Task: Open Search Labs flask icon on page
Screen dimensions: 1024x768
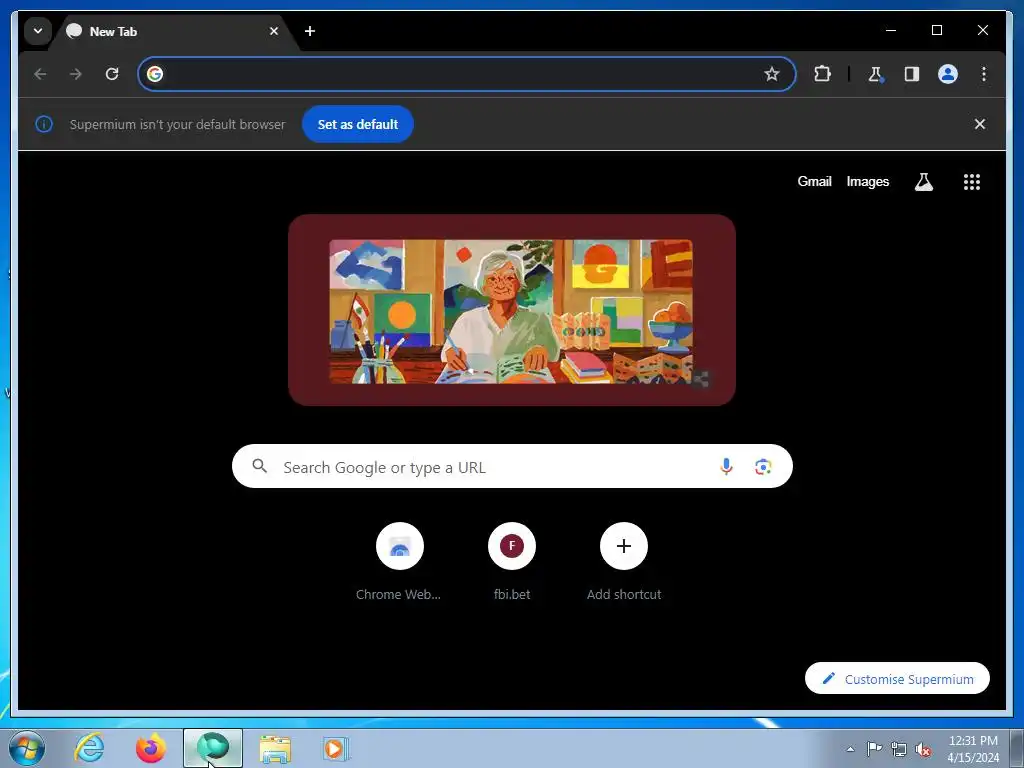Action: tap(923, 182)
